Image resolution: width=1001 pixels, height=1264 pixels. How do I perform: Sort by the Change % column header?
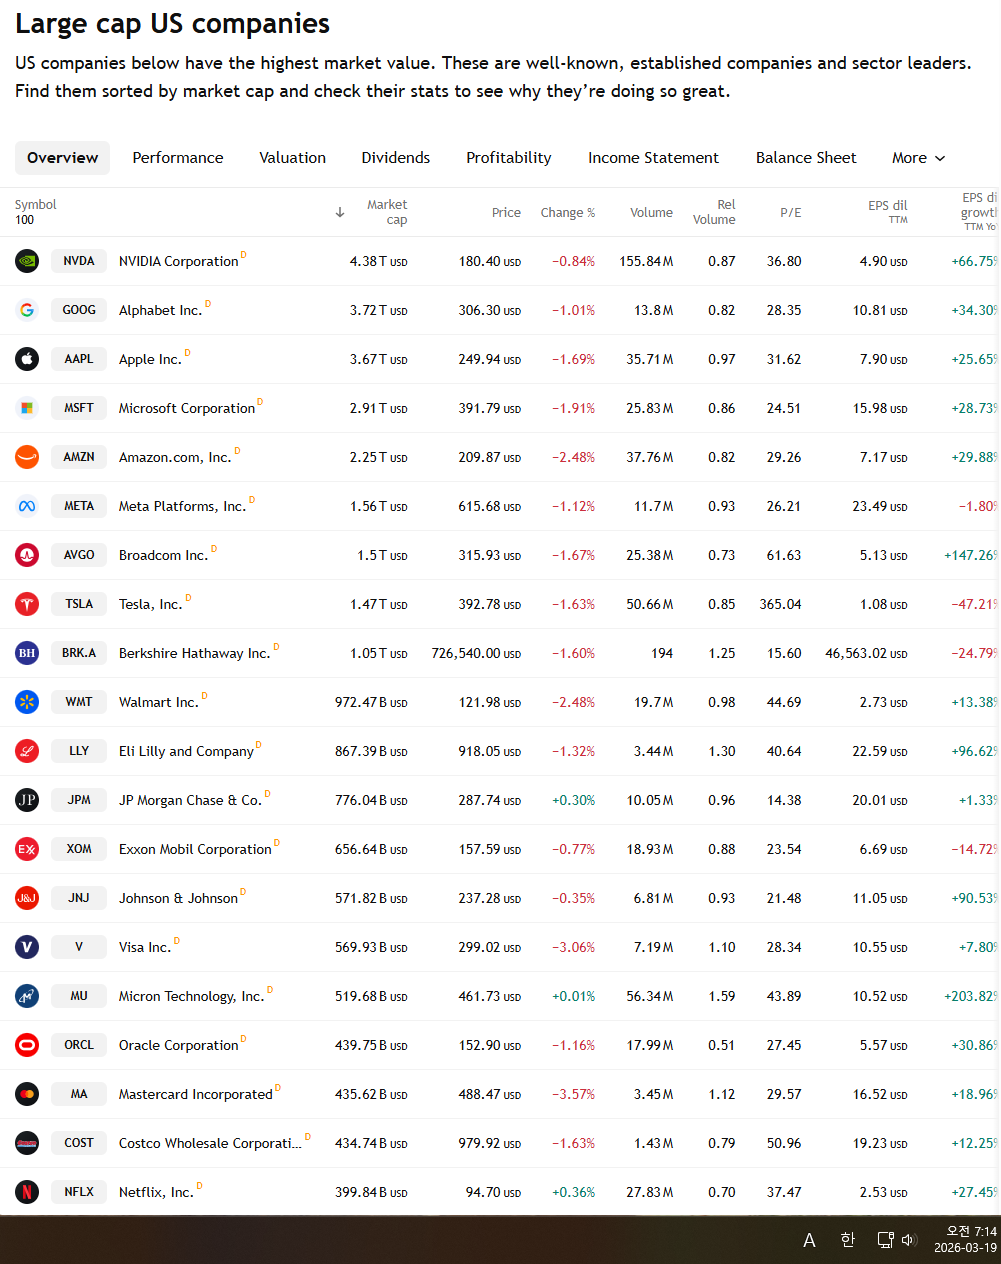pos(568,213)
